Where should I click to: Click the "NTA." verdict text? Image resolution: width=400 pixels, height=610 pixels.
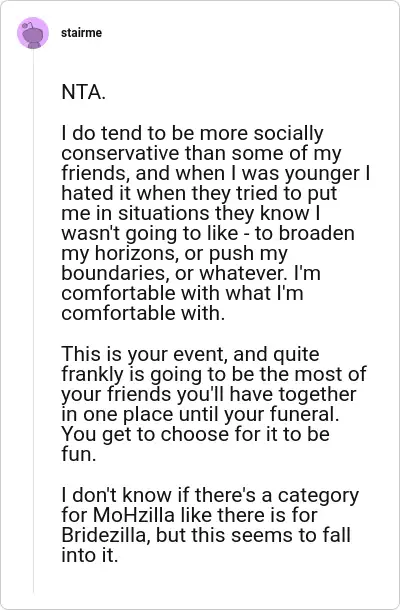click(83, 93)
